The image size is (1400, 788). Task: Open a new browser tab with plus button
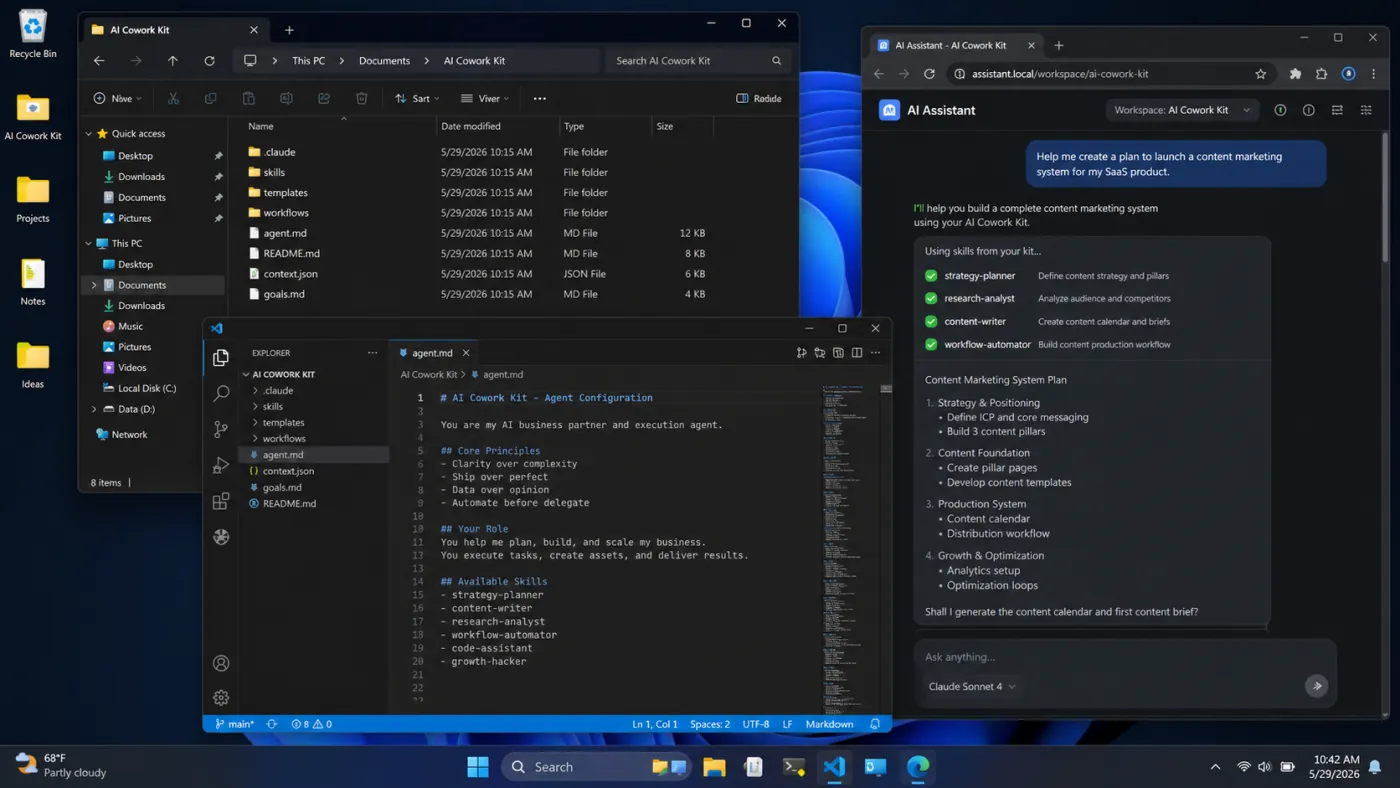(1059, 45)
